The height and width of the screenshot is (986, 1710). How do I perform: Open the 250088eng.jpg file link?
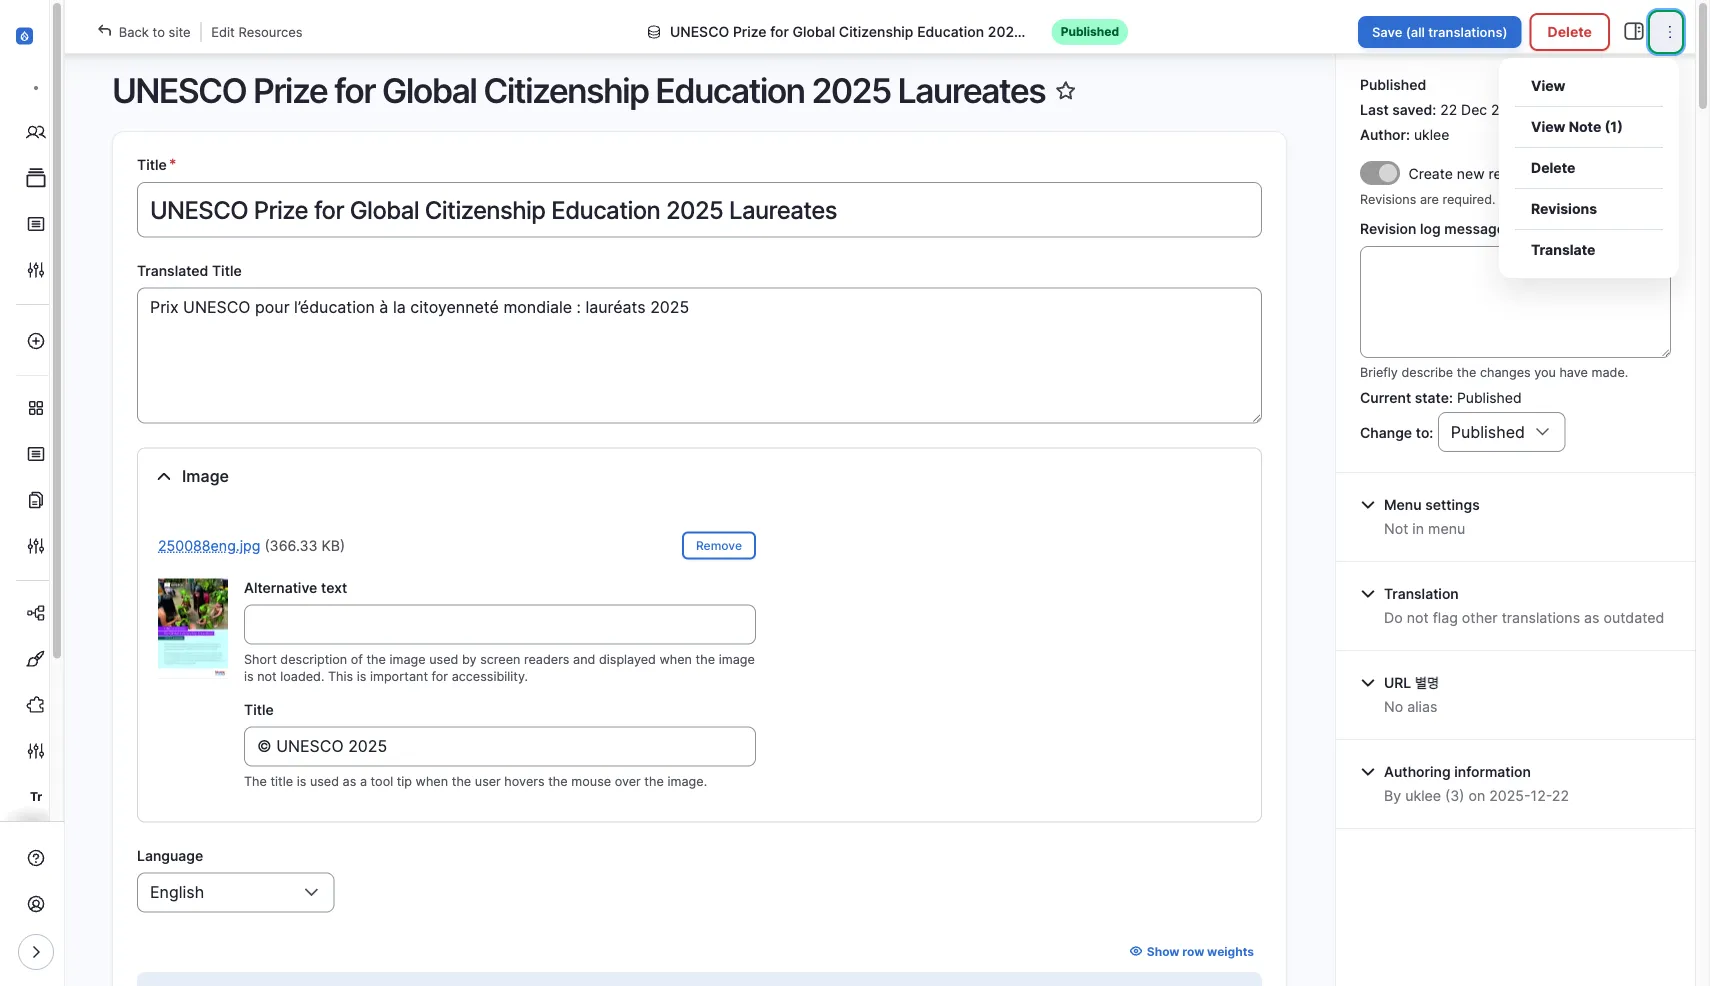[209, 546]
